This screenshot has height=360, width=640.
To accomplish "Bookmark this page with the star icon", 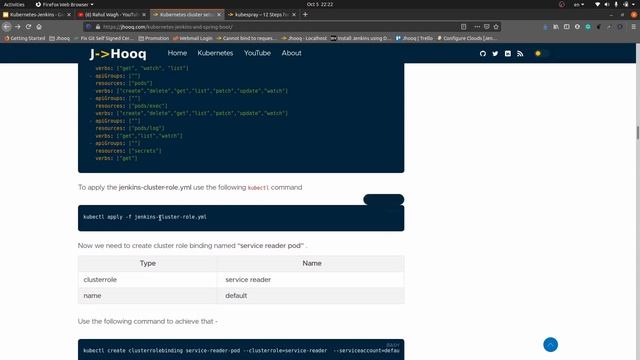I will [496, 27].
